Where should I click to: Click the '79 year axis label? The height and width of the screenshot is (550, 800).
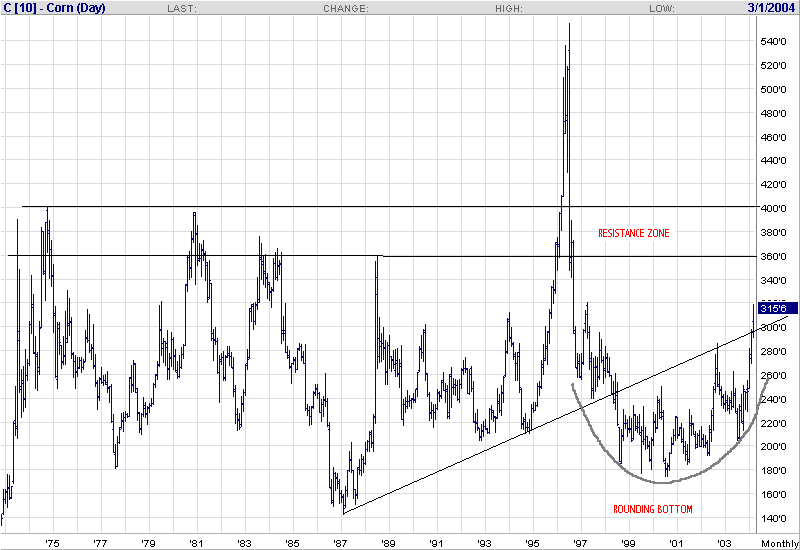coord(147,543)
